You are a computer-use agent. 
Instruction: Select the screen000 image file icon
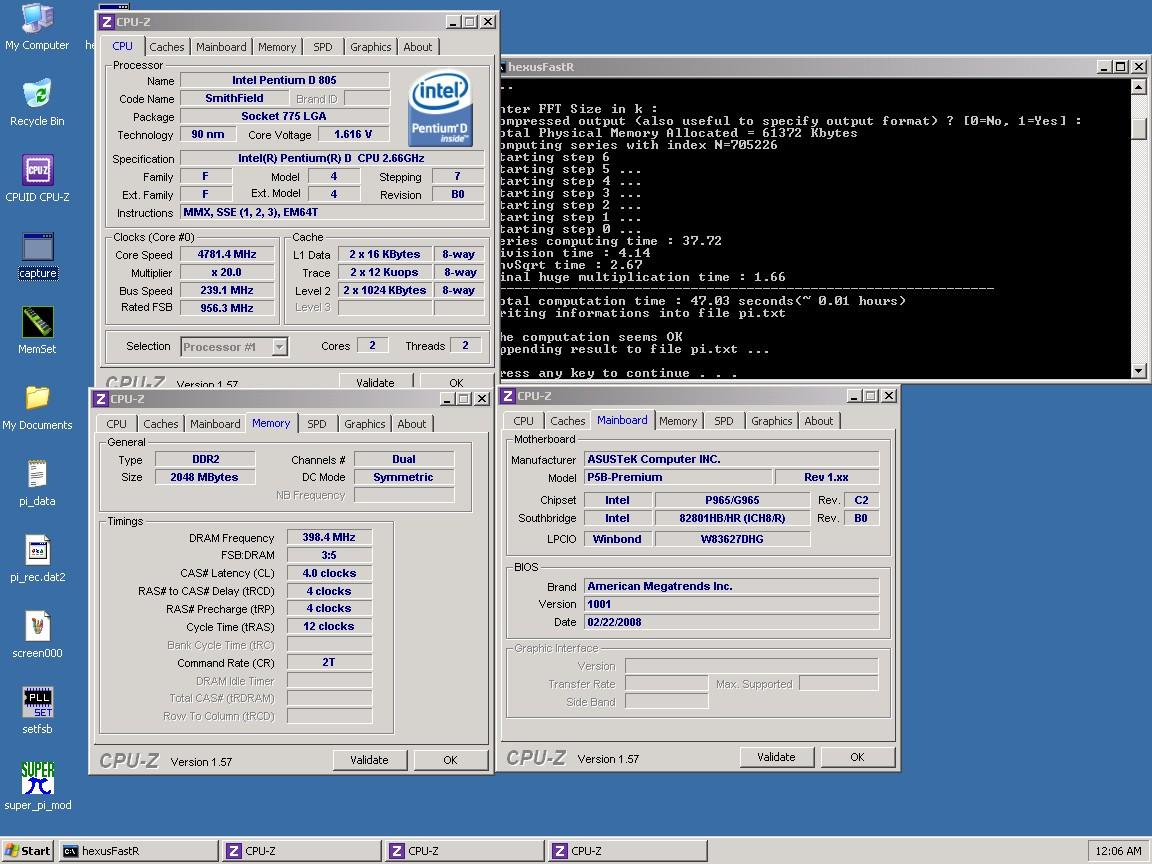pyautogui.click(x=37, y=635)
